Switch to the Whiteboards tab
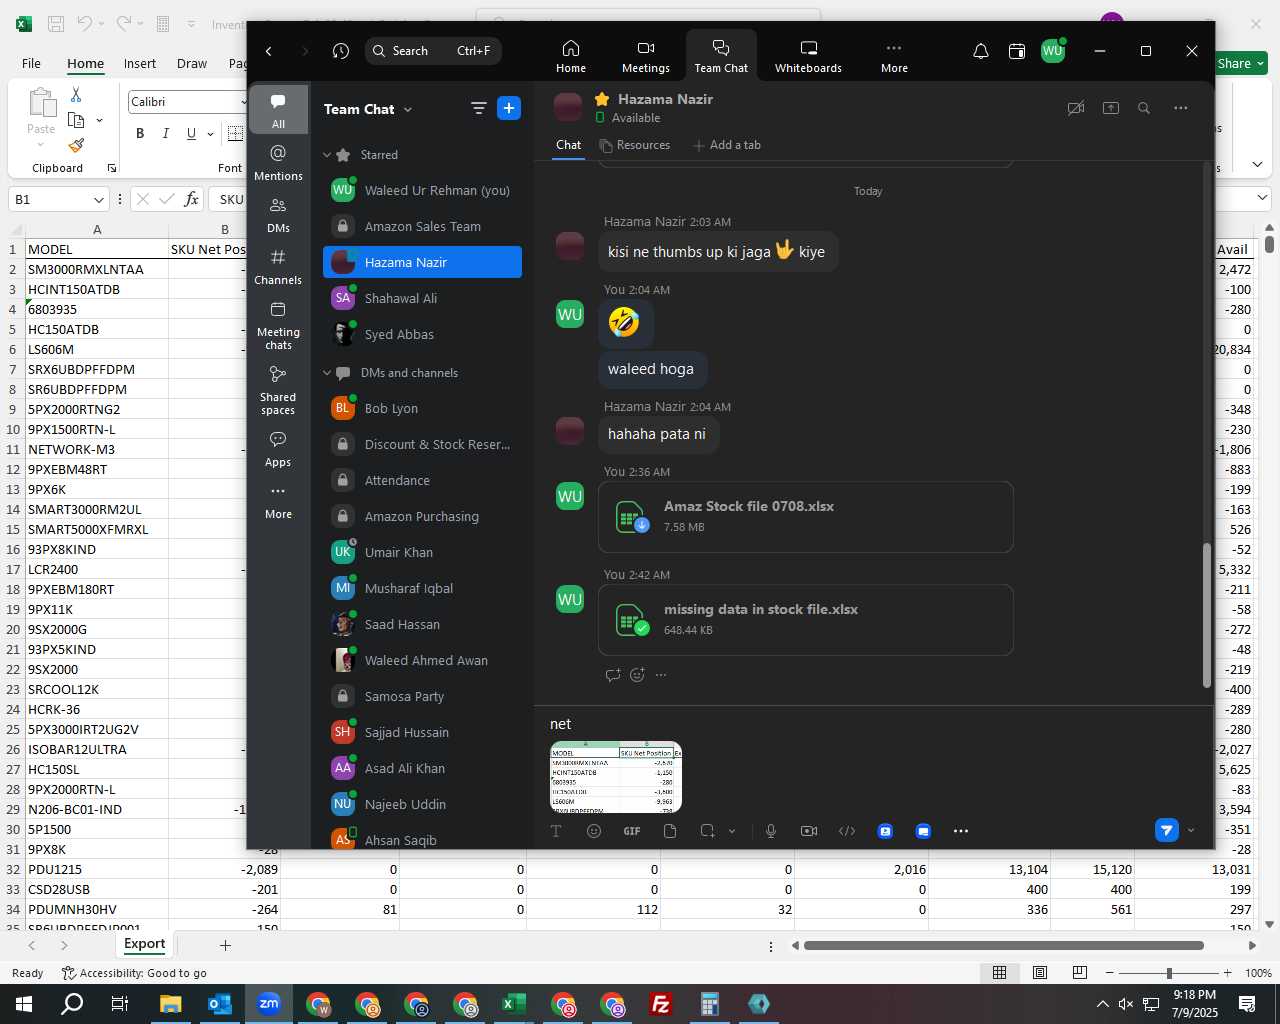The image size is (1280, 1024). pos(808,56)
